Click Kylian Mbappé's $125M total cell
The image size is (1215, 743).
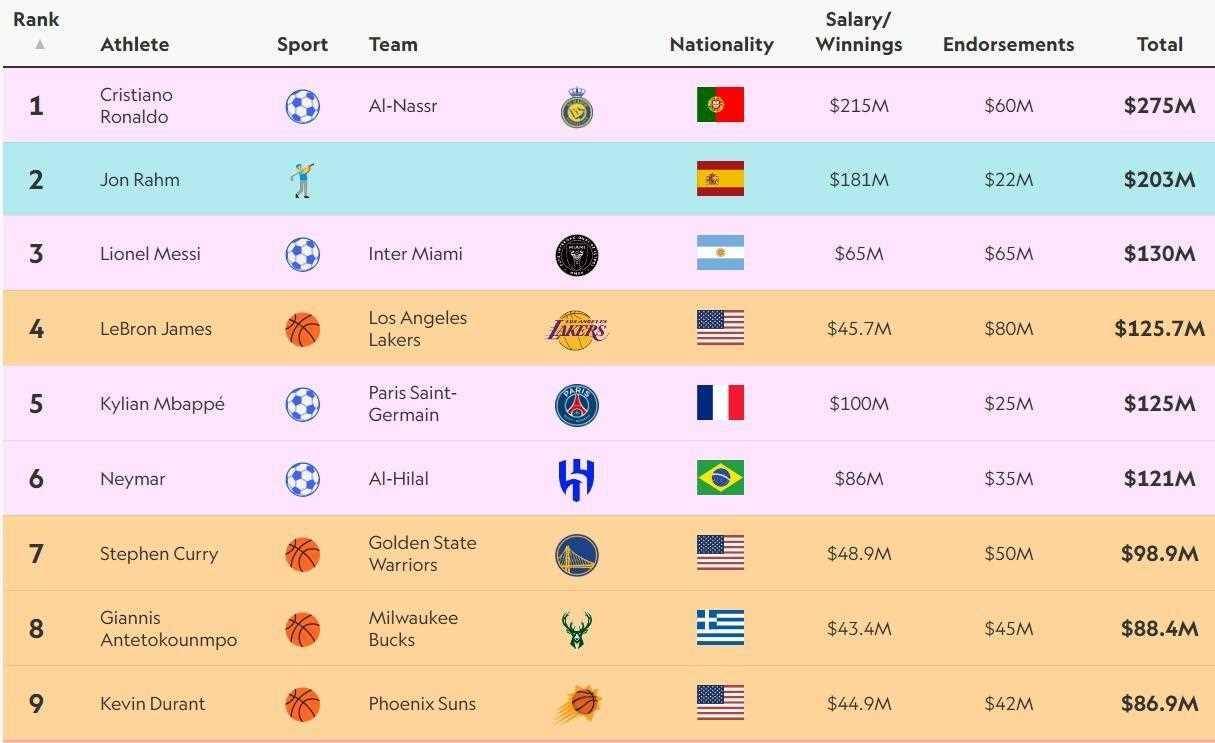tap(1159, 404)
